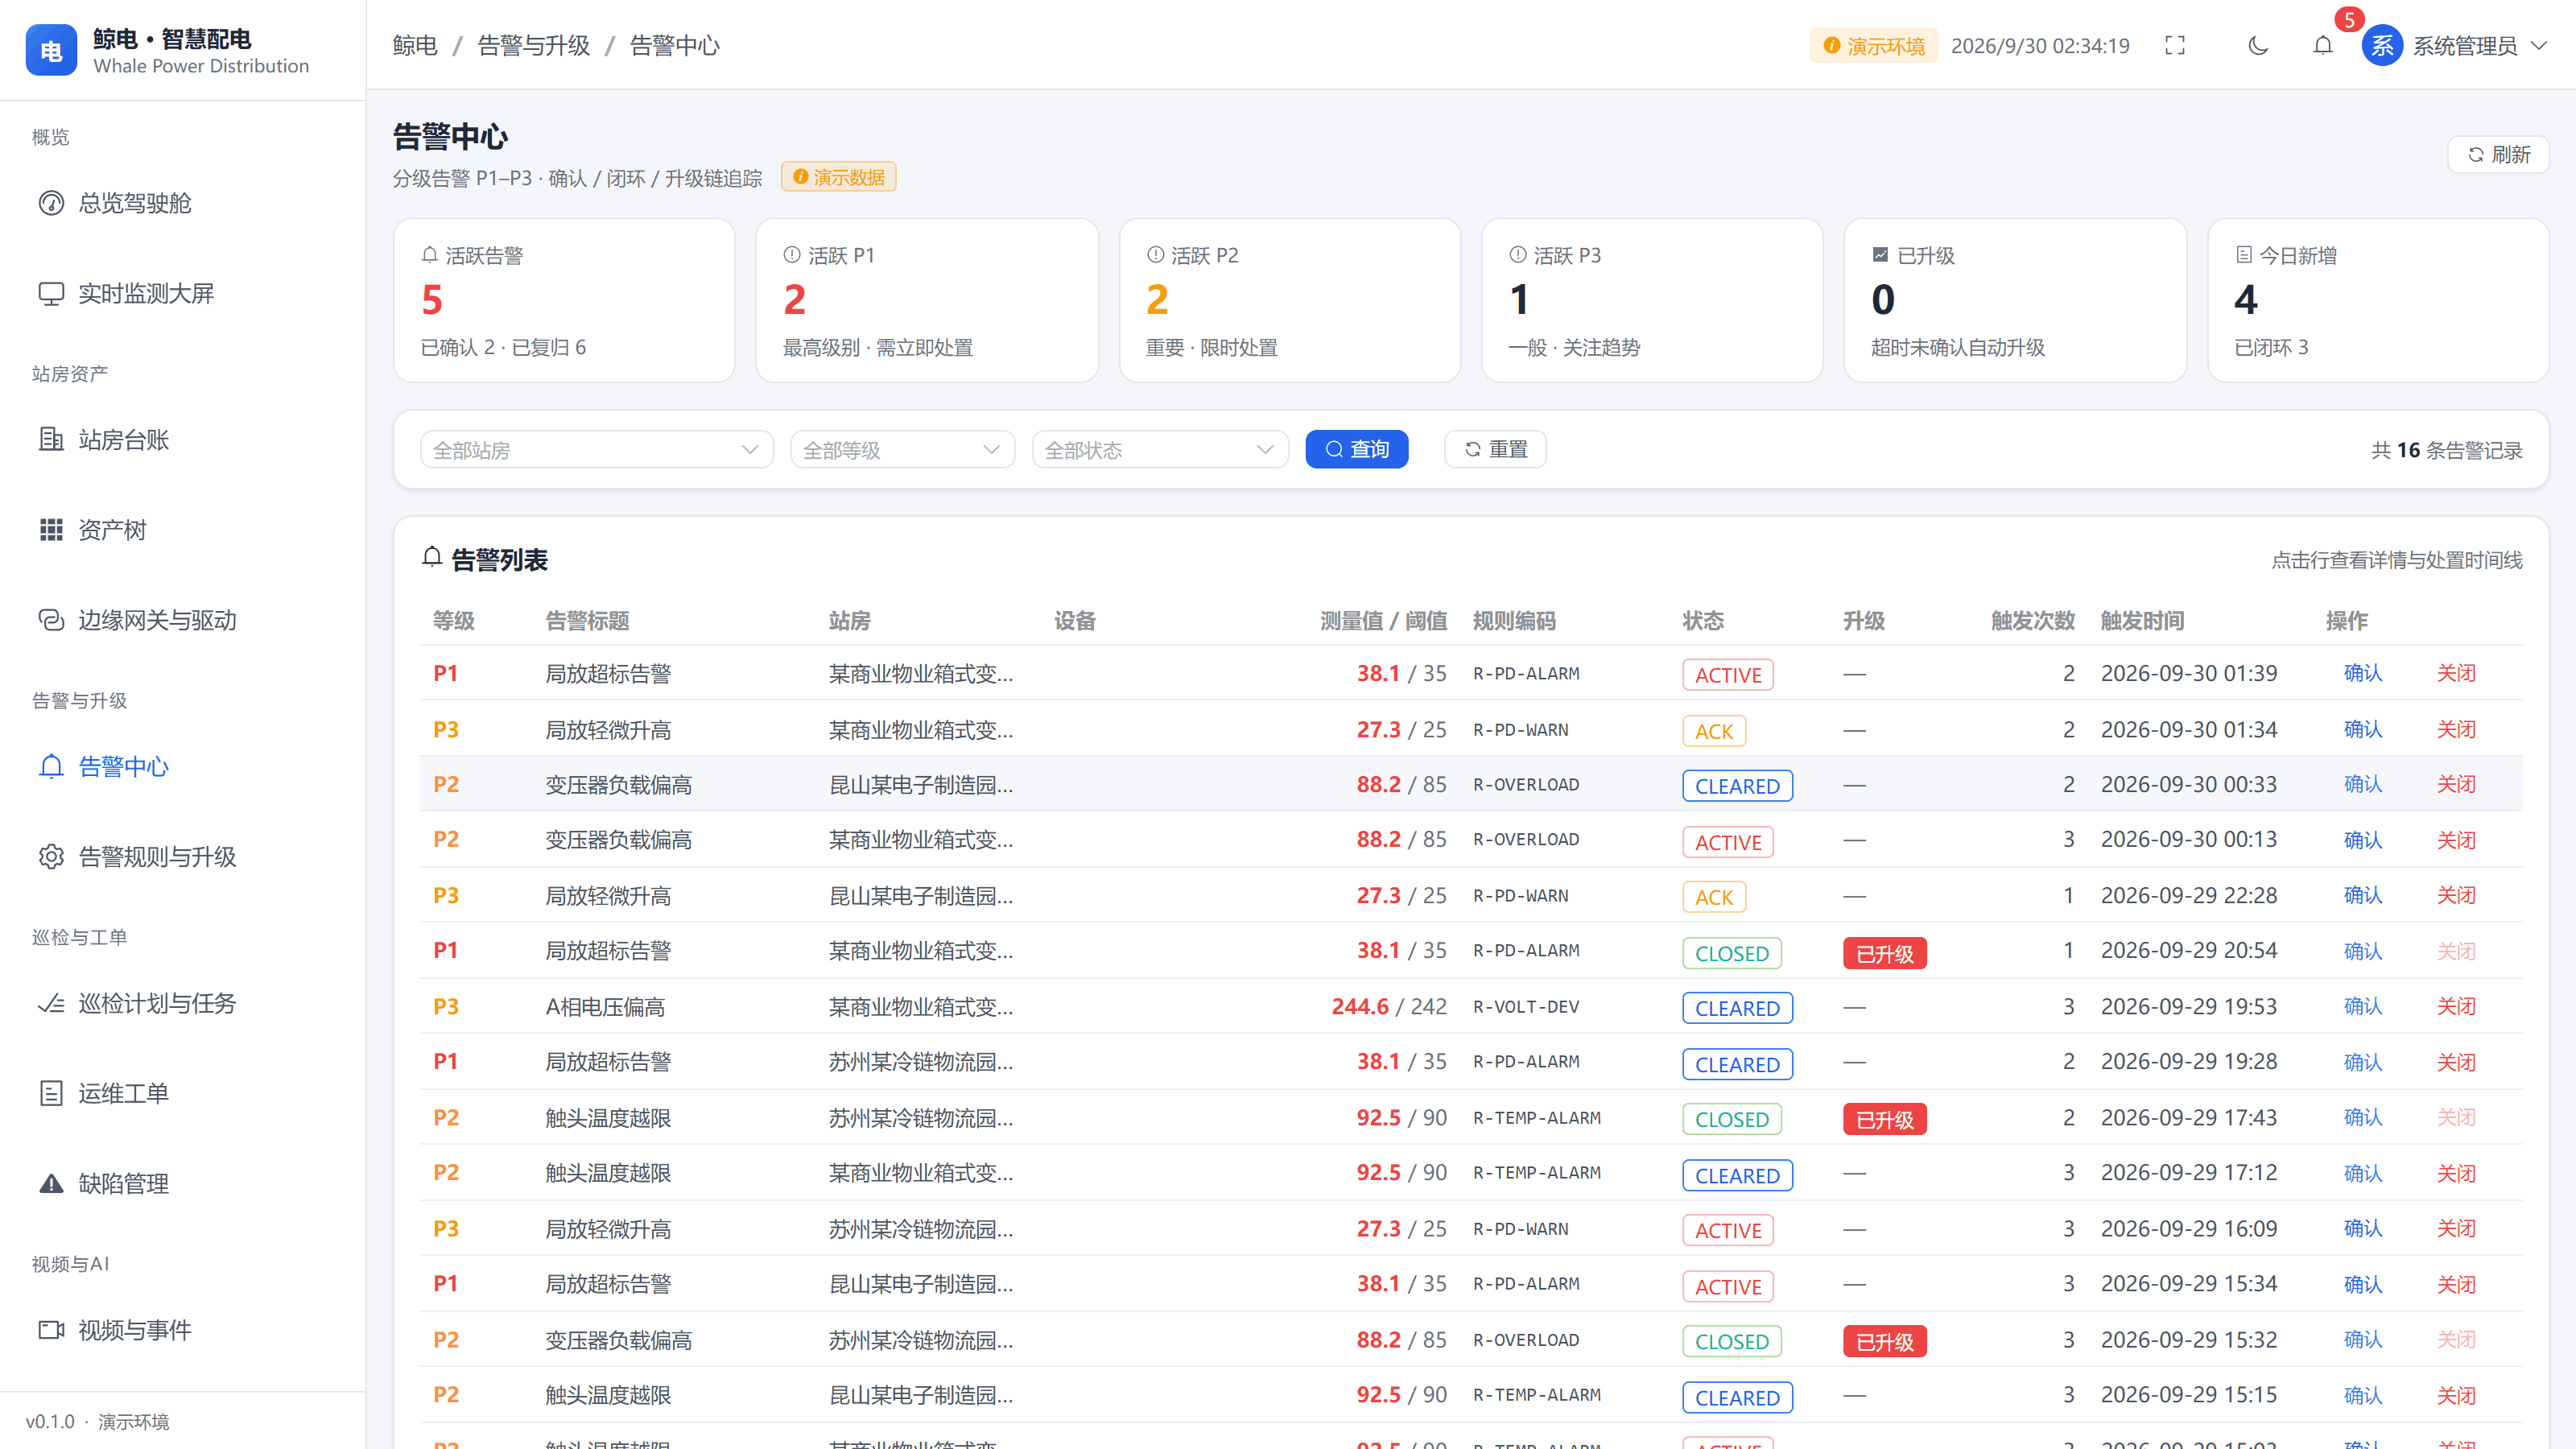
Task: Expand the 系统管理员 user dropdown chevron
Action: [2539, 45]
